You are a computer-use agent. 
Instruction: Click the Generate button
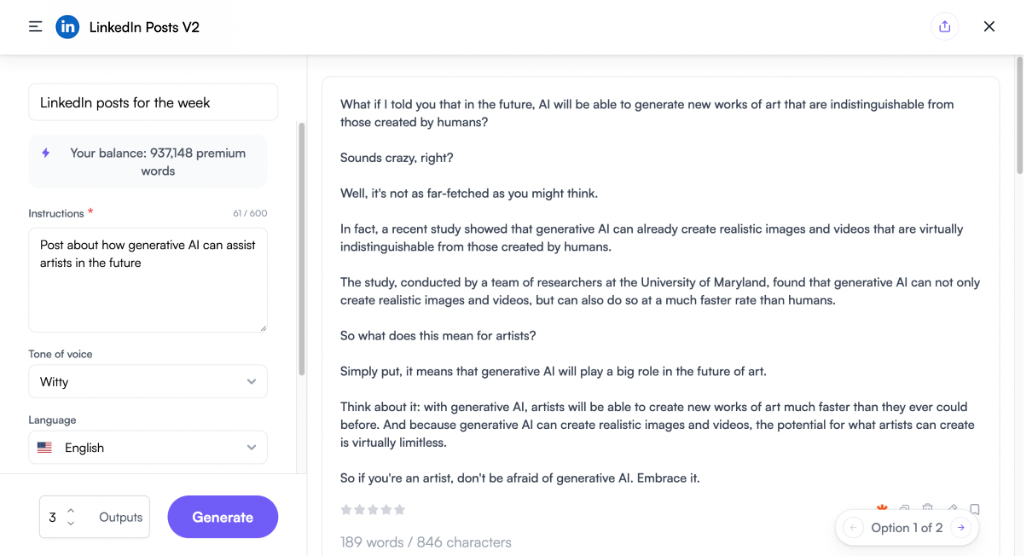[x=223, y=517]
